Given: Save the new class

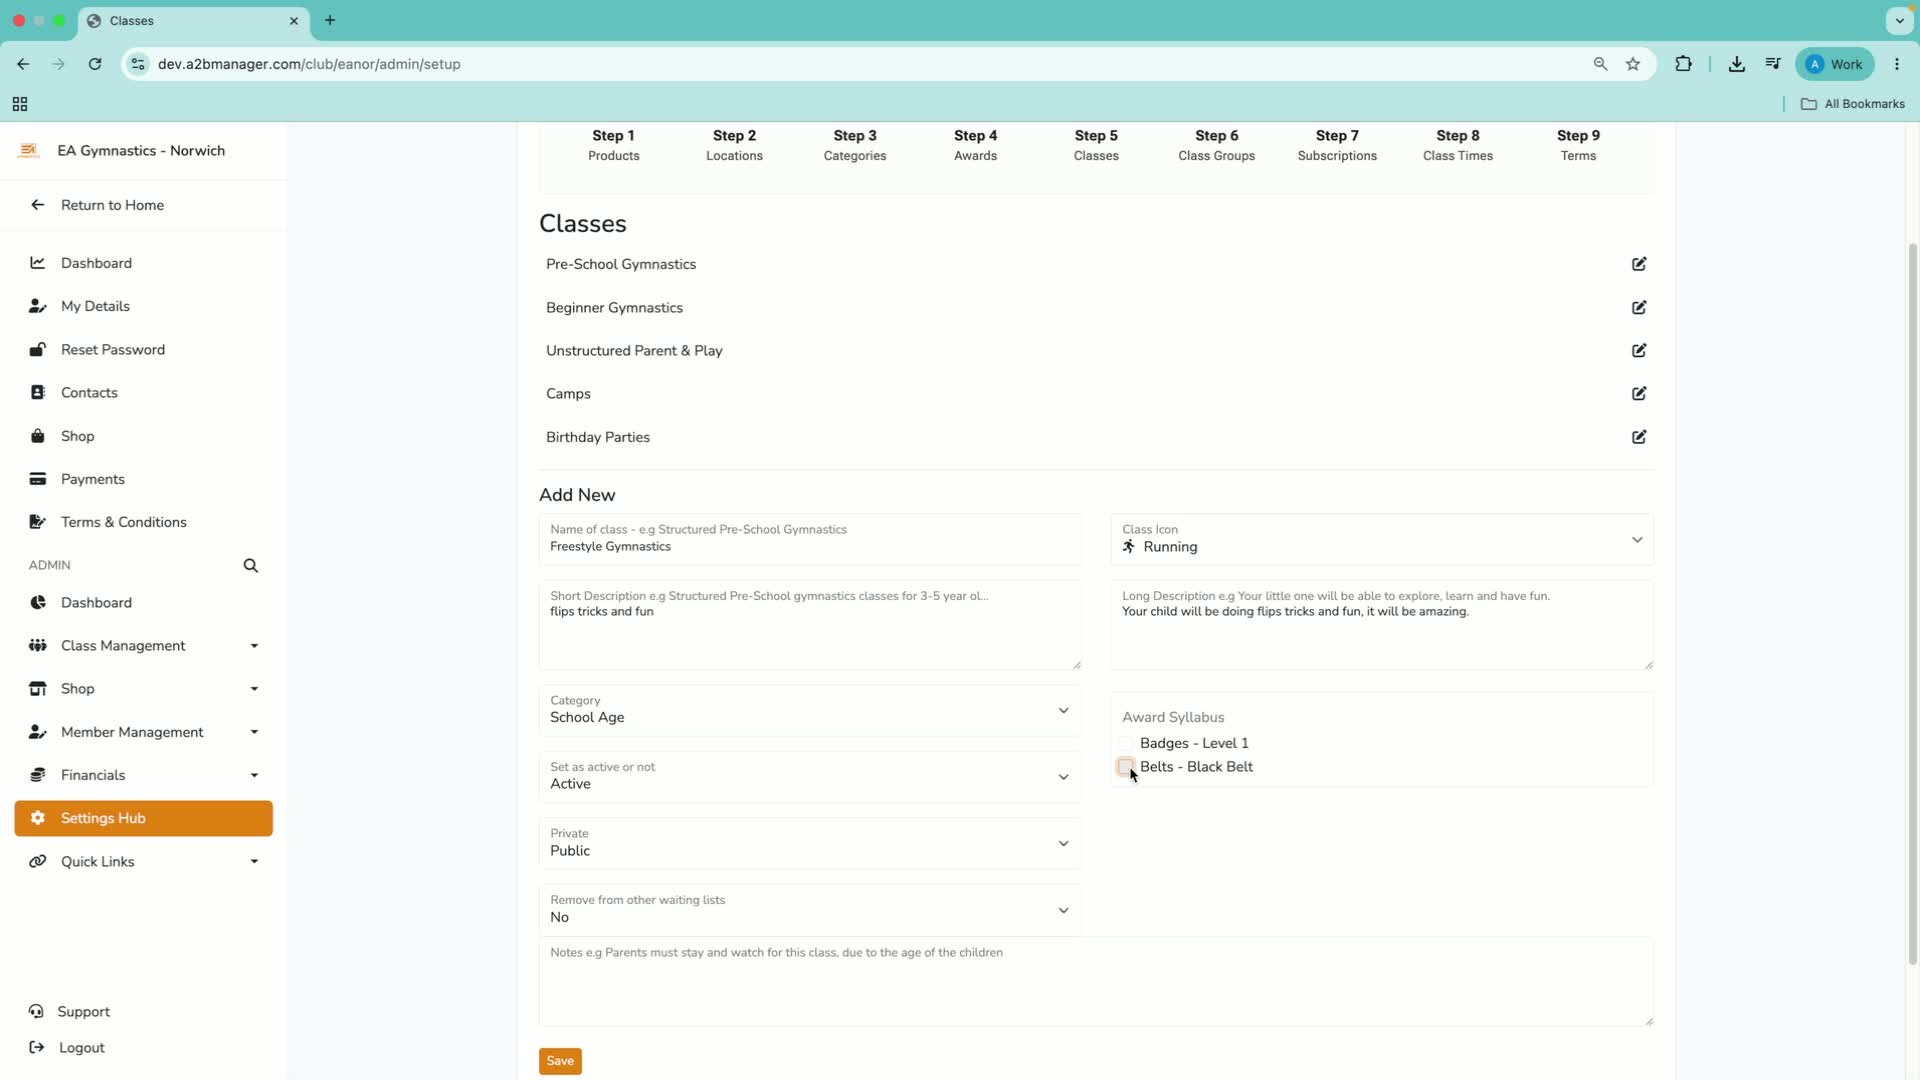Looking at the screenshot, I should (x=560, y=1061).
